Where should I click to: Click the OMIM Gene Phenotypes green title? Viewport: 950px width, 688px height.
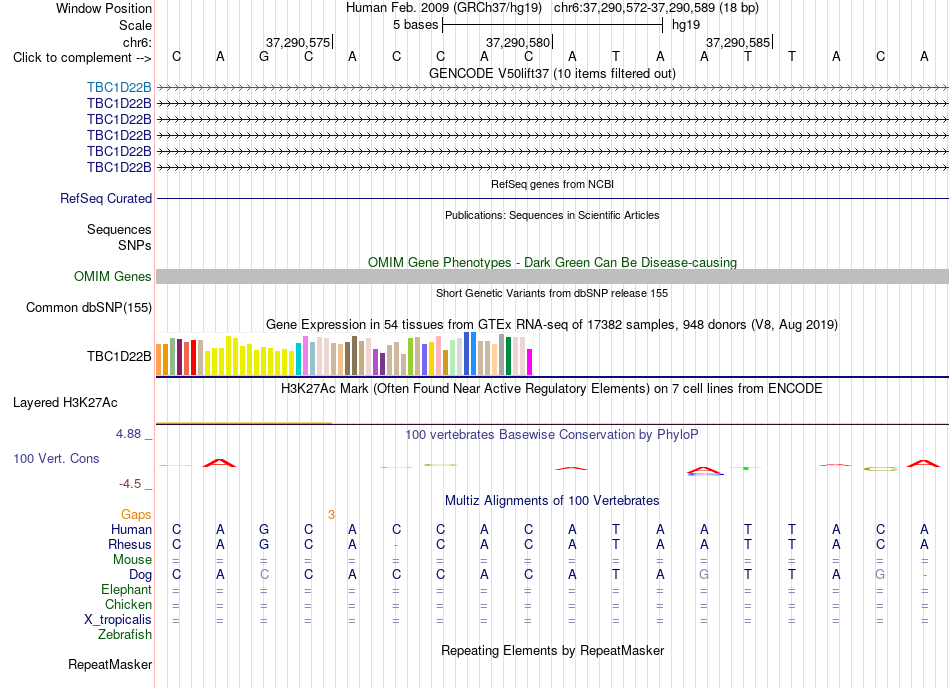click(552, 262)
